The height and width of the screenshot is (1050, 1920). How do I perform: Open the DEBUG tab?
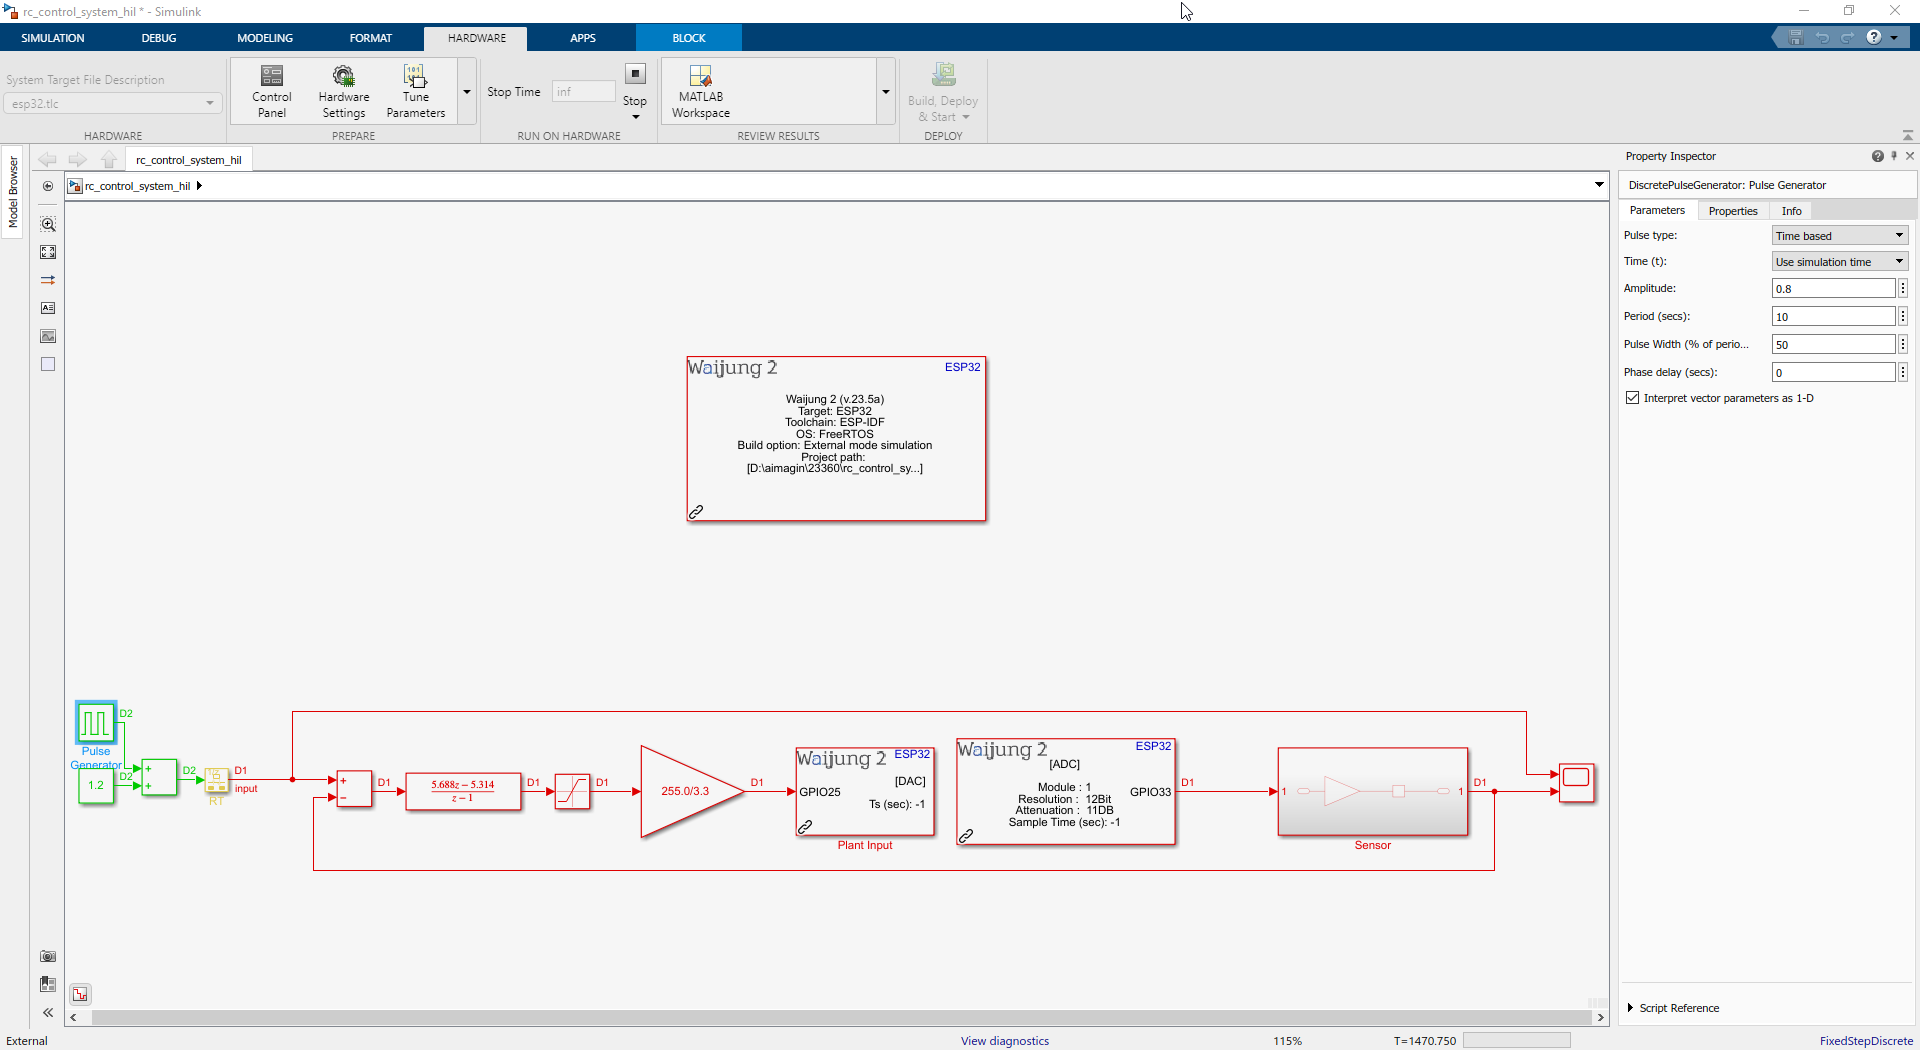159,38
